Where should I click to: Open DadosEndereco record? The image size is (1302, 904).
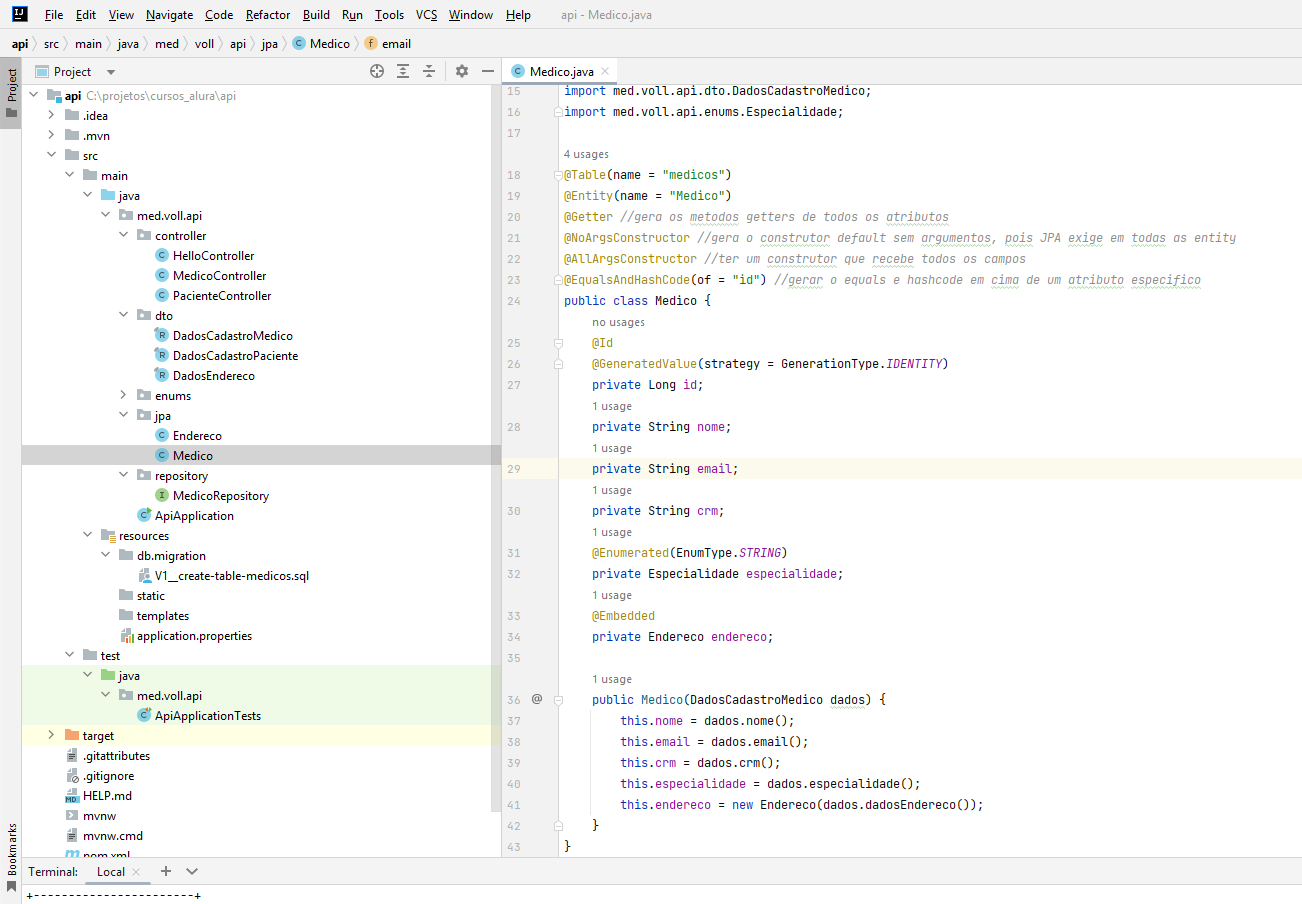click(x=213, y=376)
